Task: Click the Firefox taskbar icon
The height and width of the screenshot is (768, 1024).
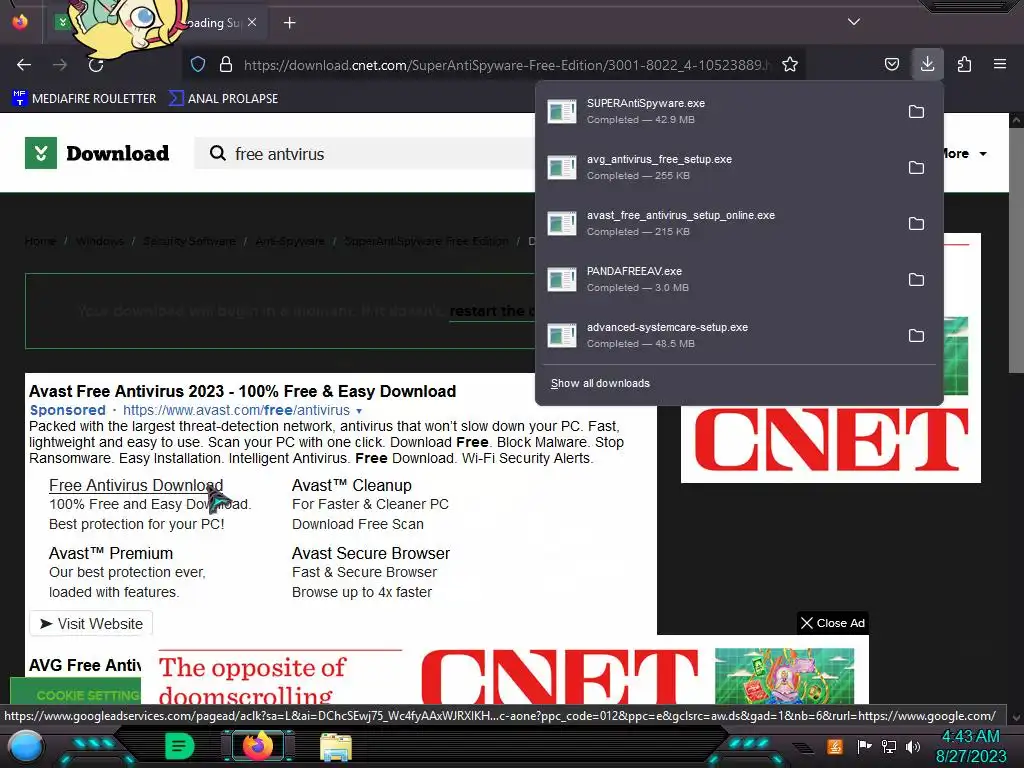Action: tap(258, 746)
